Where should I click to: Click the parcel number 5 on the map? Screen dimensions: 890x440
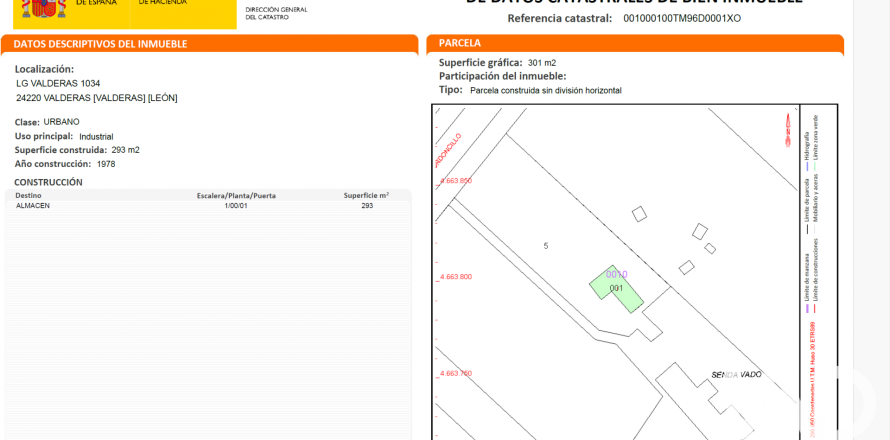click(x=546, y=246)
